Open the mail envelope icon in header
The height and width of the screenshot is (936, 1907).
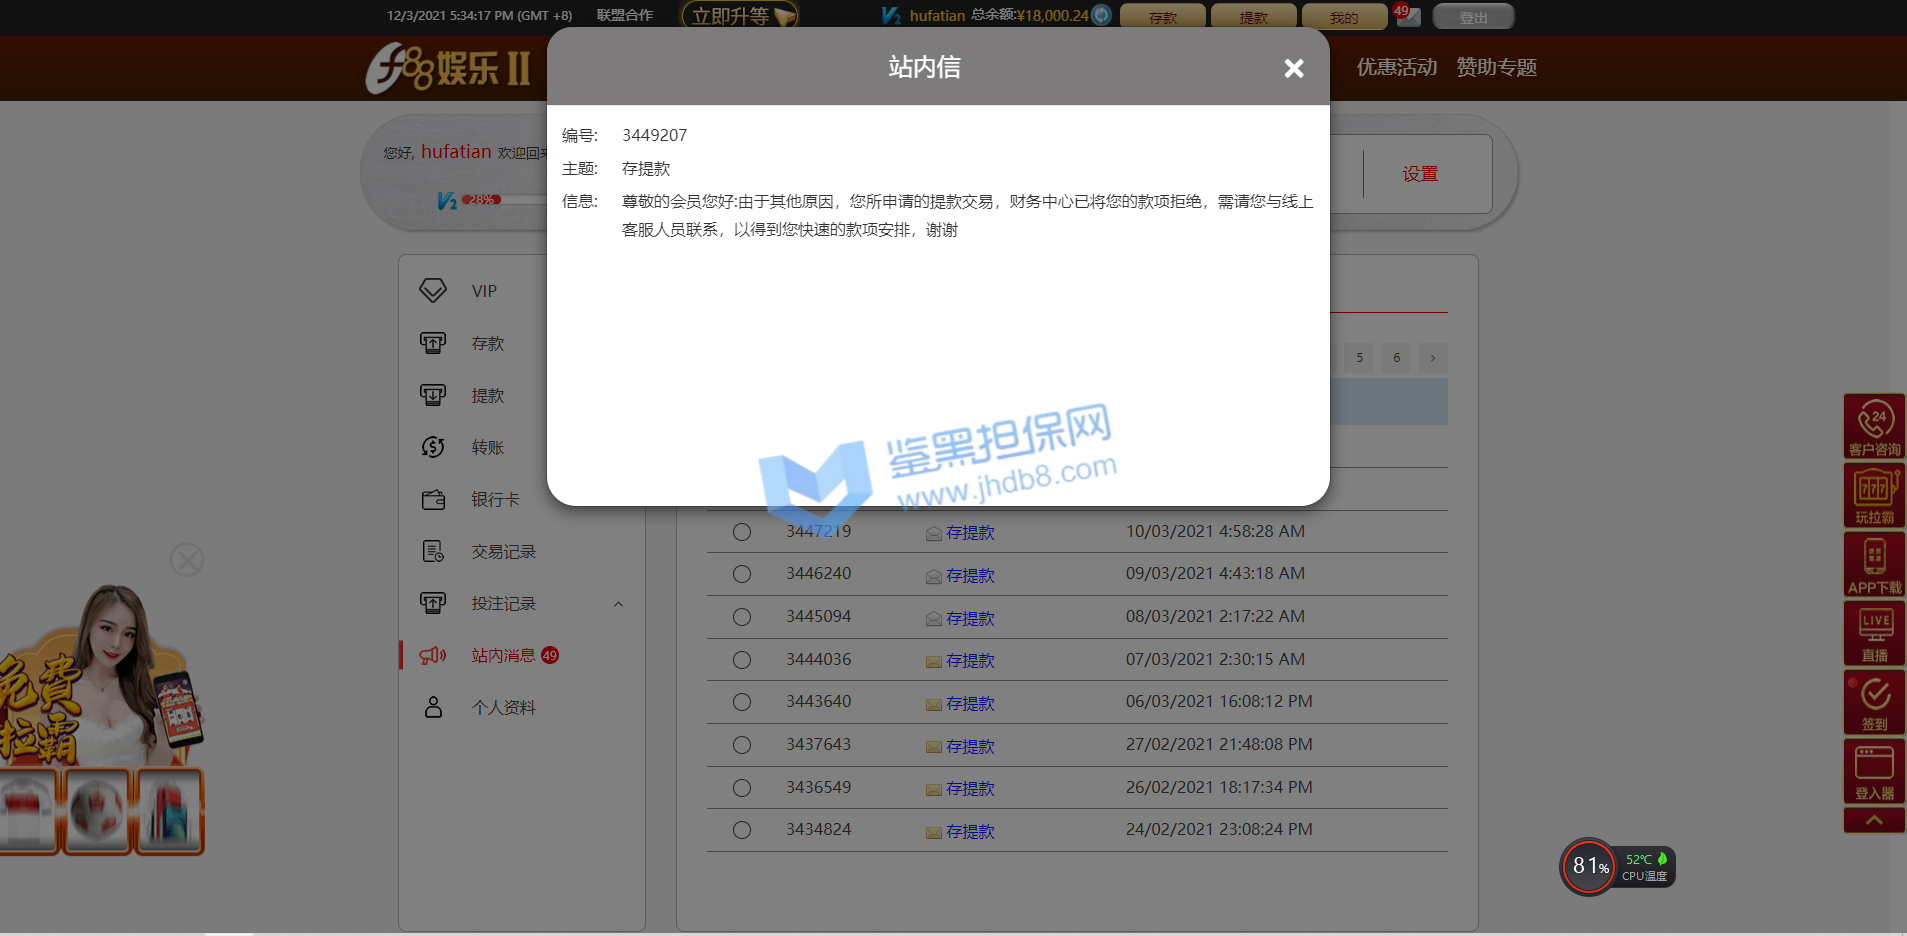pos(1408,16)
